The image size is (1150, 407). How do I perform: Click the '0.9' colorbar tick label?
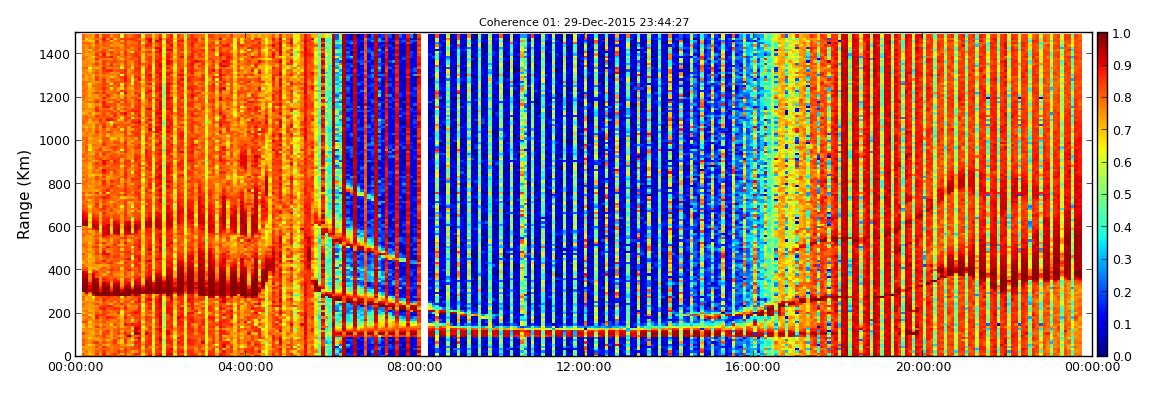tap(1122, 66)
